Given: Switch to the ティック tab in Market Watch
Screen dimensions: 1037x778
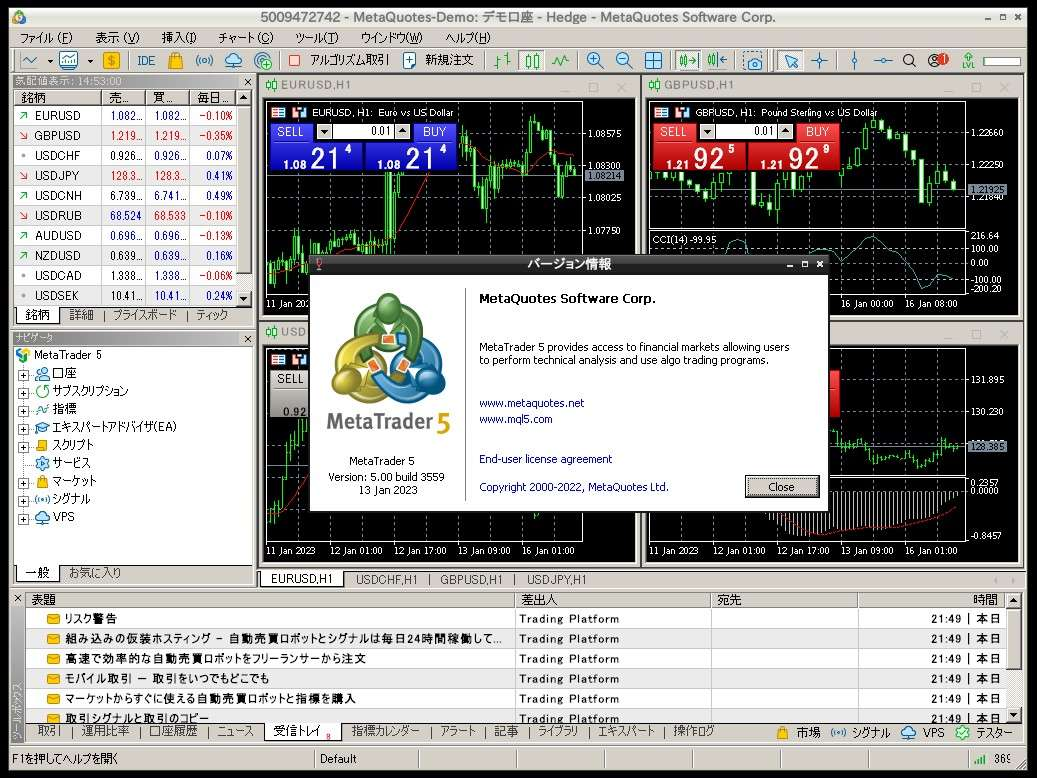Looking at the screenshot, I should click(212, 315).
